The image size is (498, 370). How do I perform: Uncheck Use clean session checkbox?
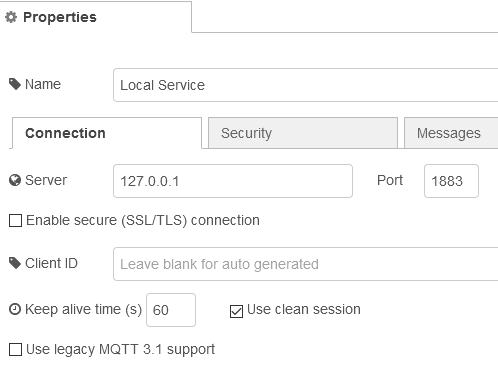pyautogui.click(x=236, y=312)
